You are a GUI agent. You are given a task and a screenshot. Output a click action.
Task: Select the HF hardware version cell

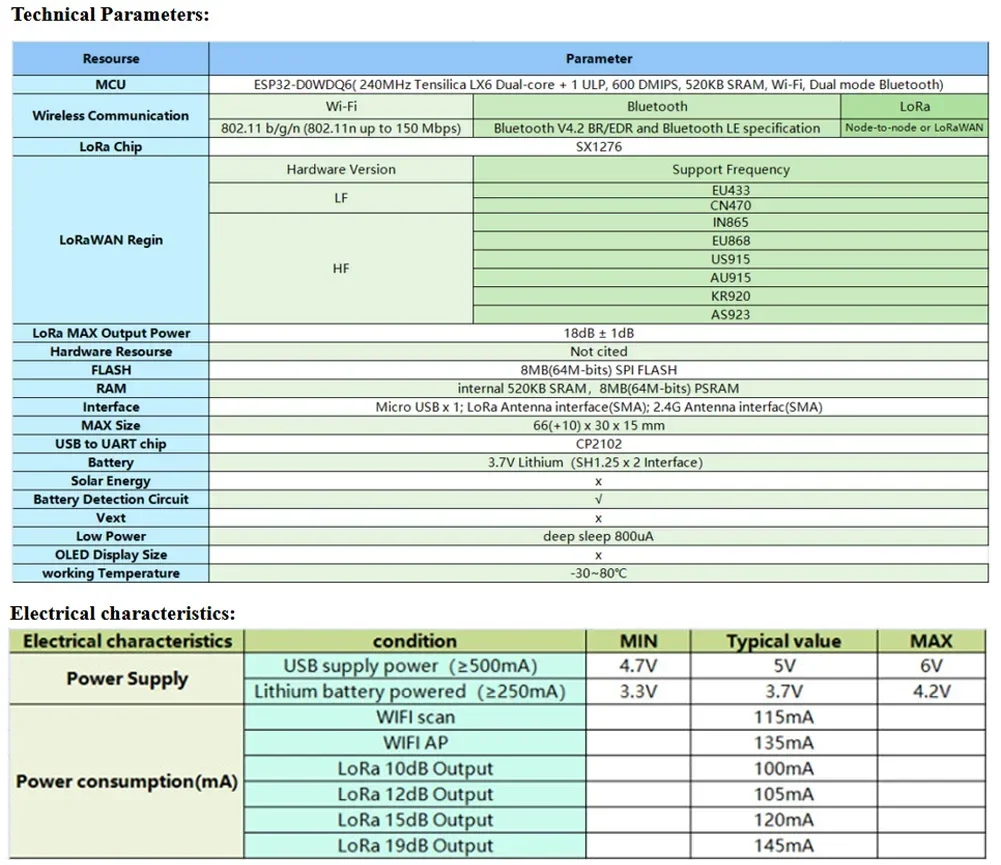pos(341,268)
